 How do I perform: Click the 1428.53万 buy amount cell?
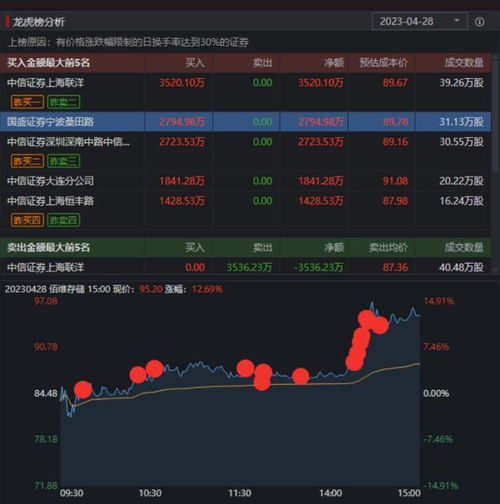[x=182, y=201]
